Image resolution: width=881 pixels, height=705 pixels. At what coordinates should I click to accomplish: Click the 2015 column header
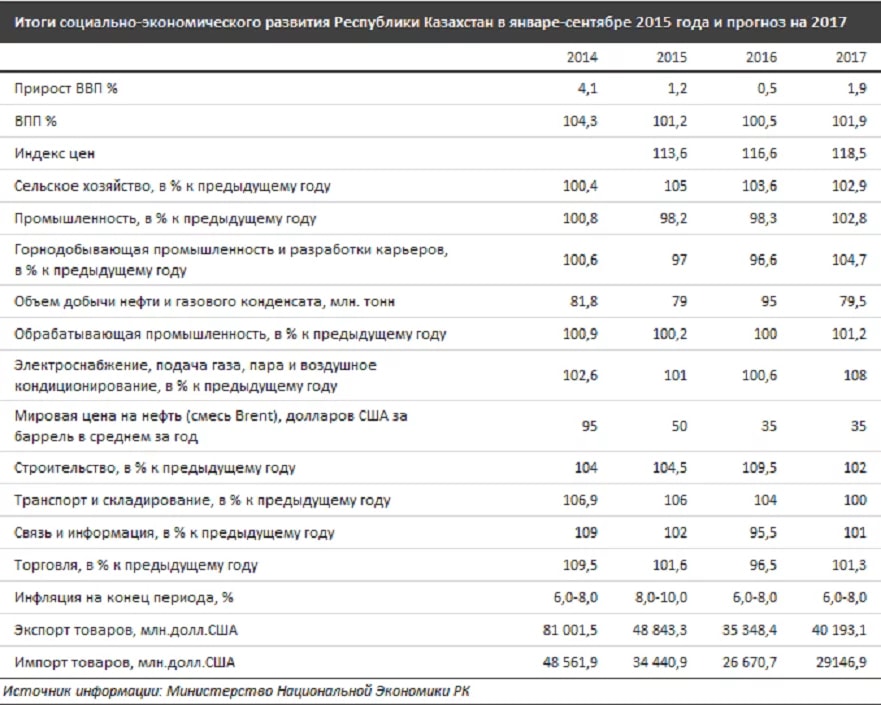pyautogui.click(x=671, y=57)
